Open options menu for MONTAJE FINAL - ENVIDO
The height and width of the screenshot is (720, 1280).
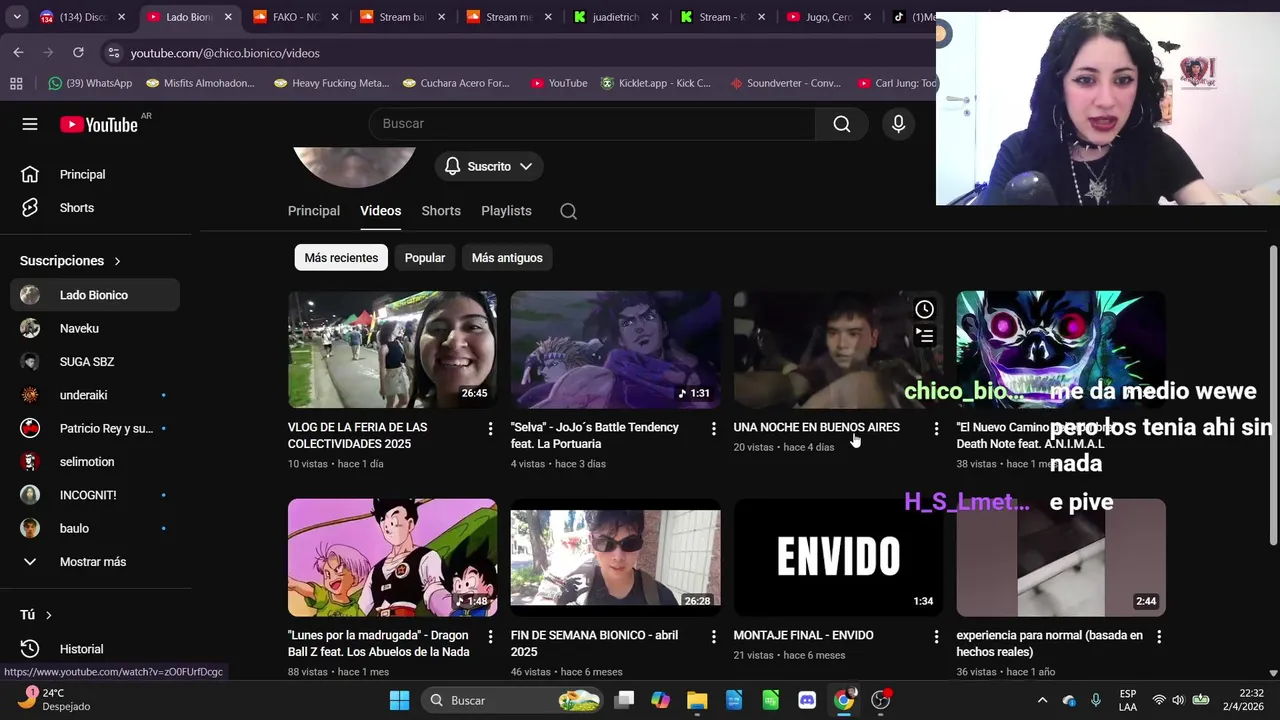pos(936,636)
